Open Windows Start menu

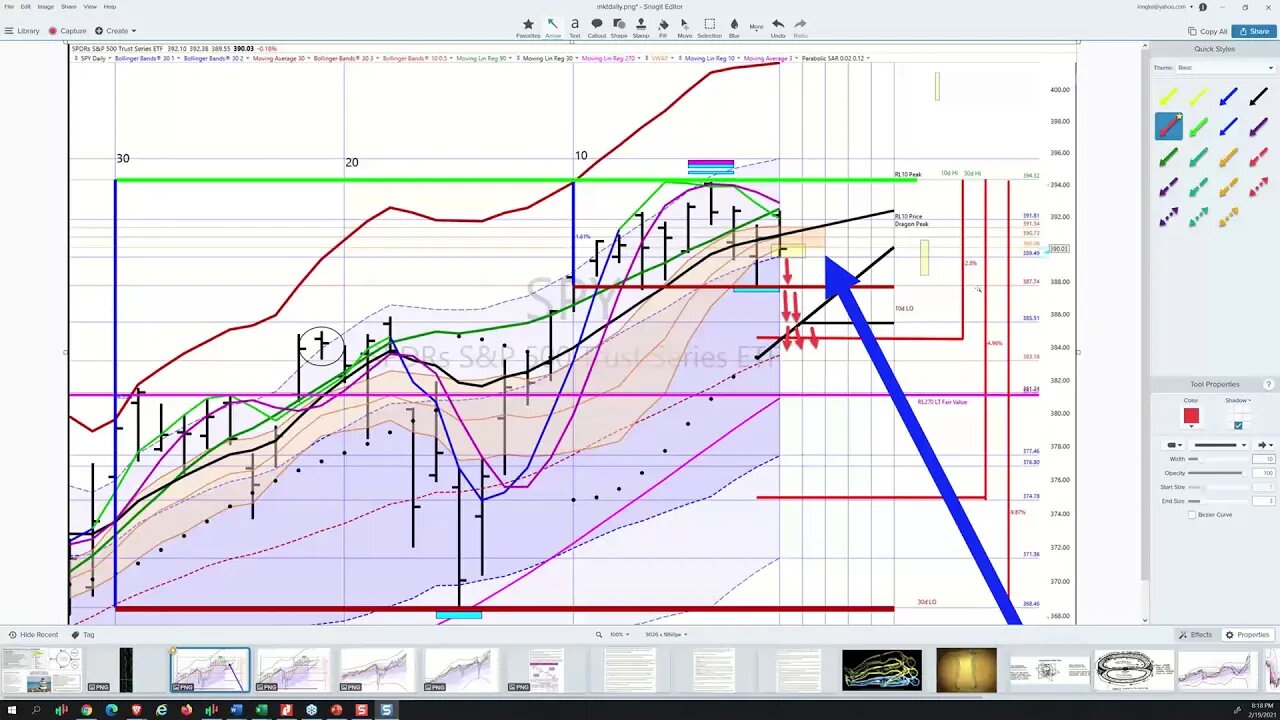click(x=11, y=710)
